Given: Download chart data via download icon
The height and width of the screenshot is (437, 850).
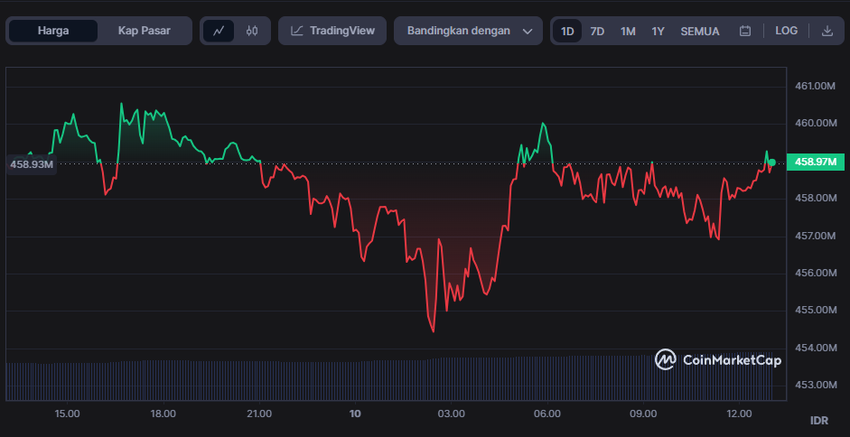Looking at the screenshot, I should pyautogui.click(x=827, y=31).
